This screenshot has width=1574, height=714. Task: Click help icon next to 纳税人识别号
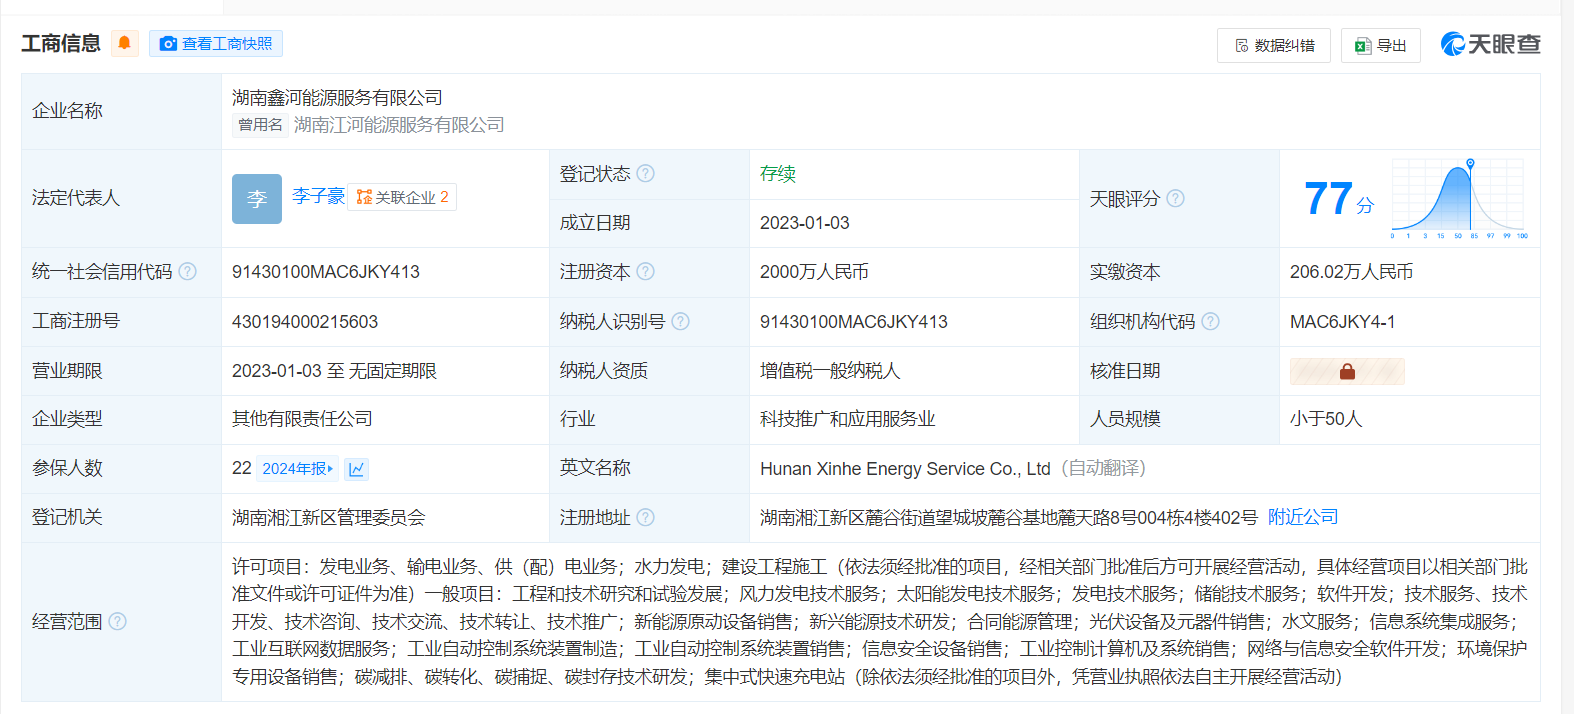point(680,321)
